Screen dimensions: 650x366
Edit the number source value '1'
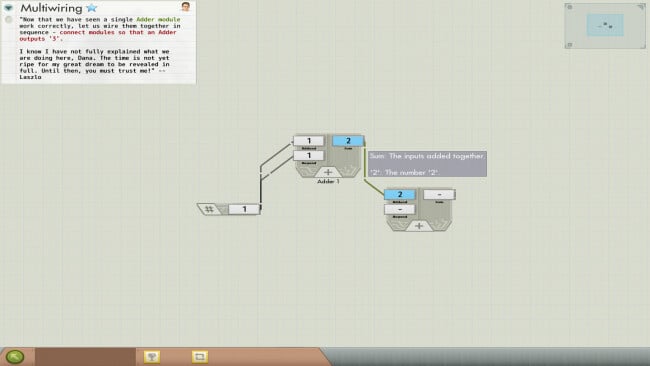click(244, 209)
